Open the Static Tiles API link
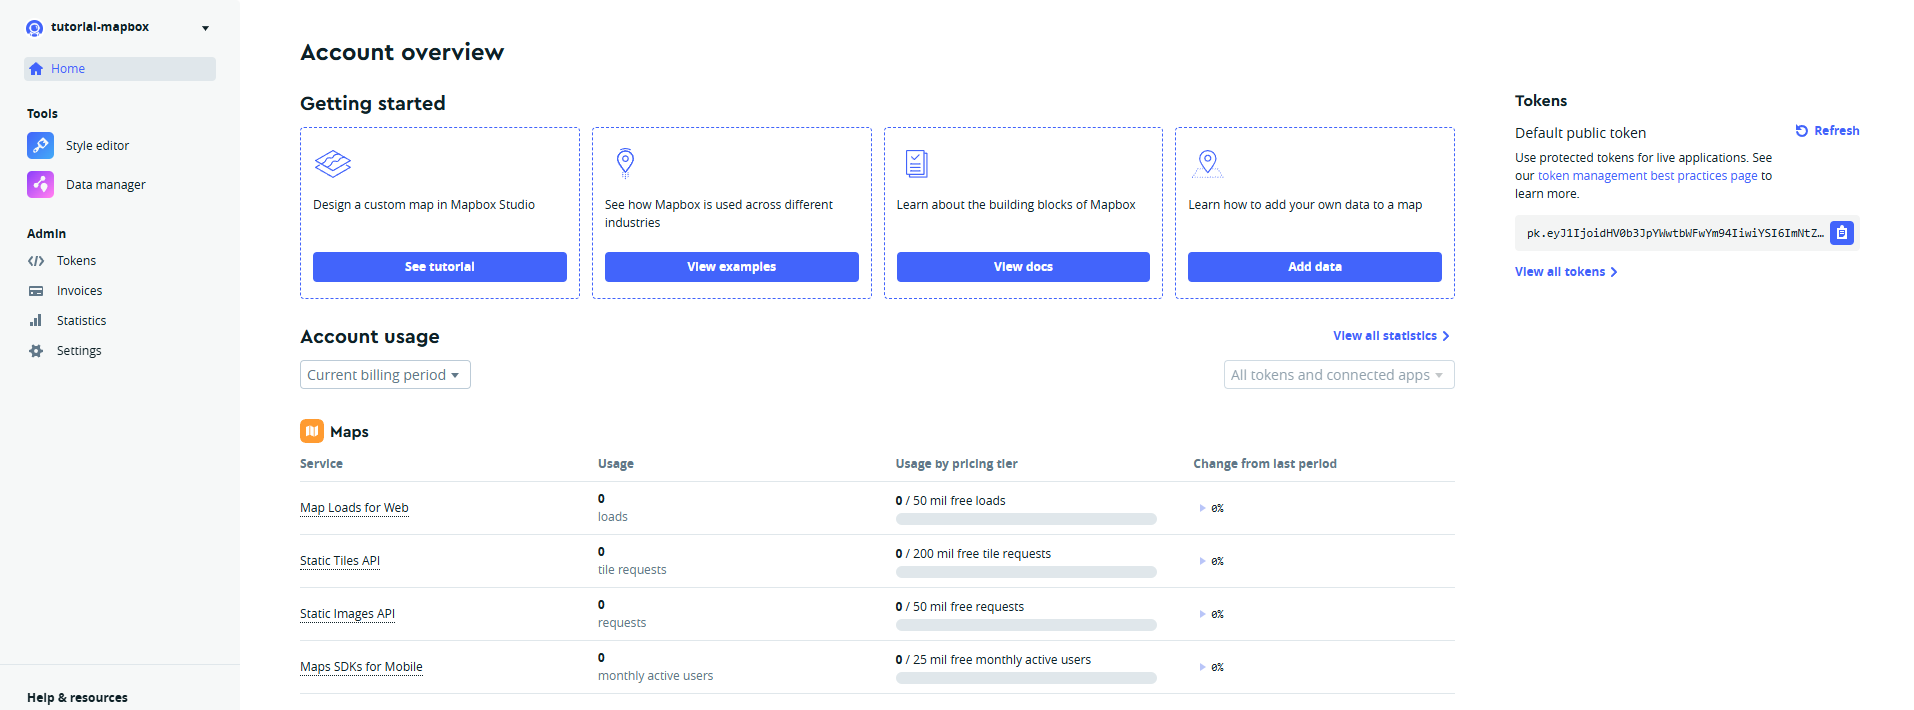Image resolution: width=1914 pixels, height=710 pixels. pos(340,561)
